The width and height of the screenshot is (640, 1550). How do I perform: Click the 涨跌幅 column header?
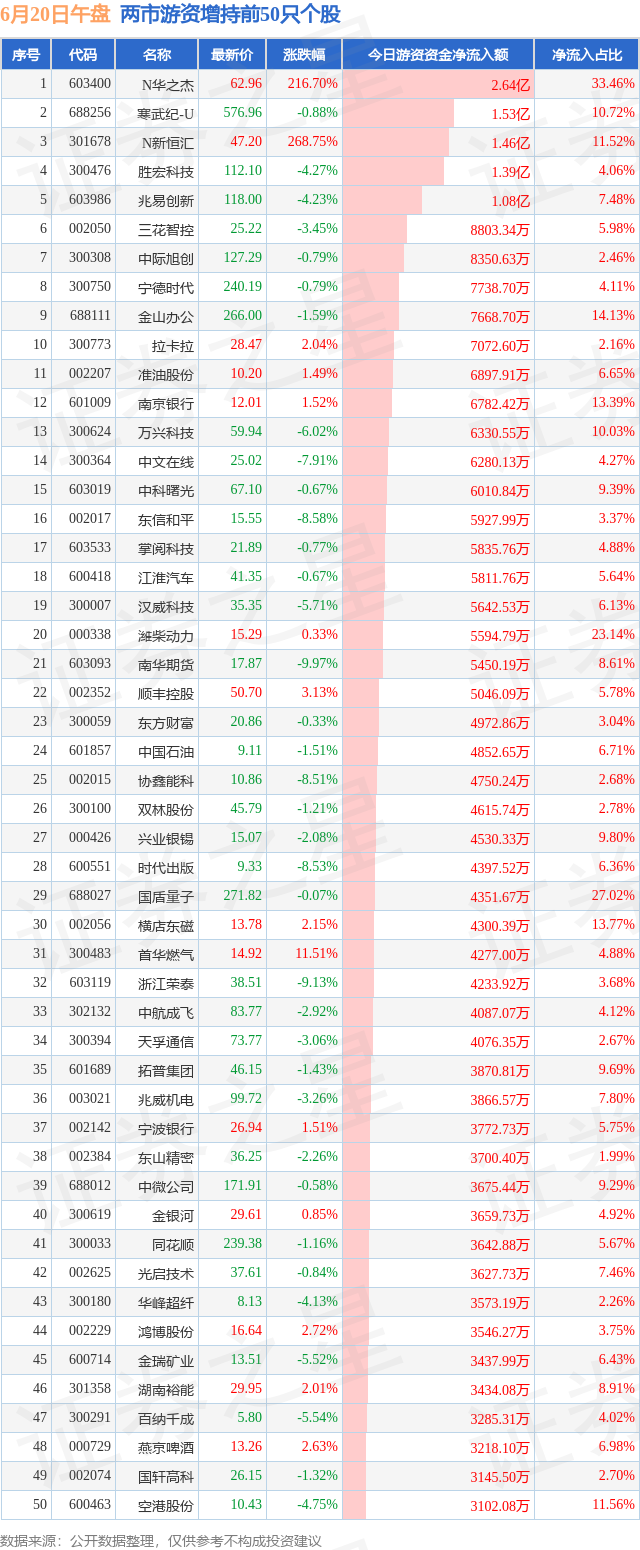coord(304,55)
